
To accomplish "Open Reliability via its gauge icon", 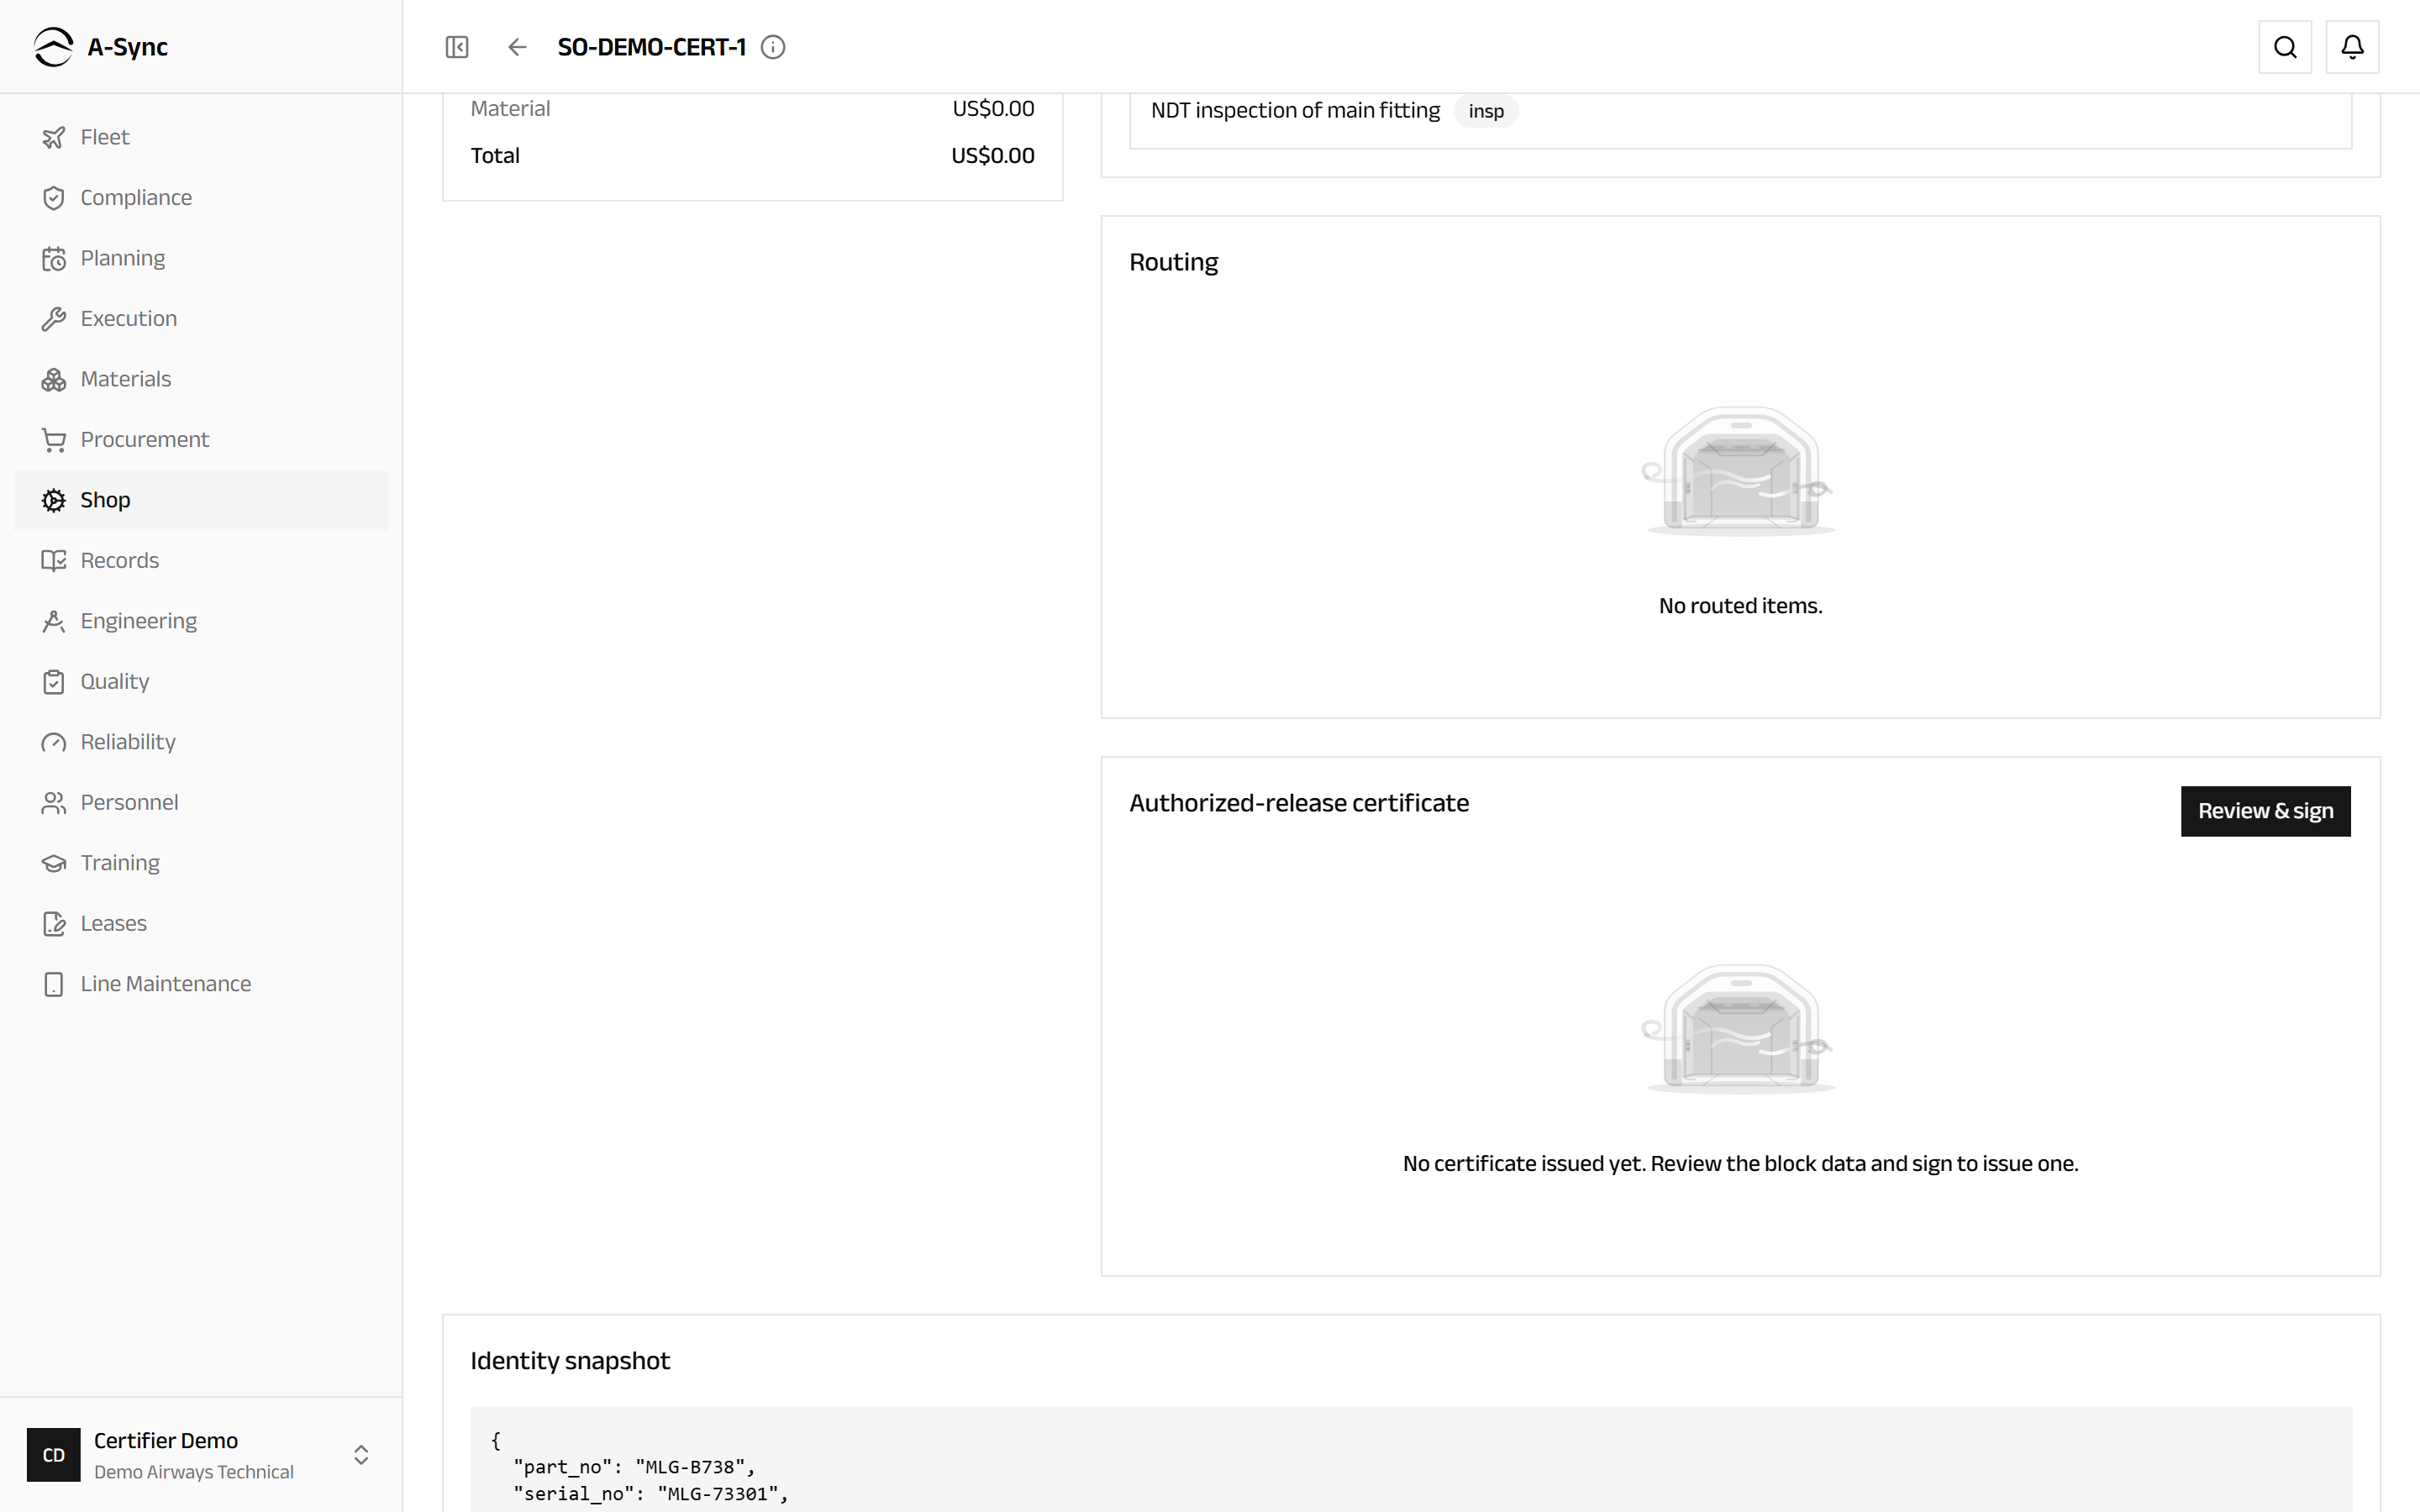I will [x=54, y=742].
